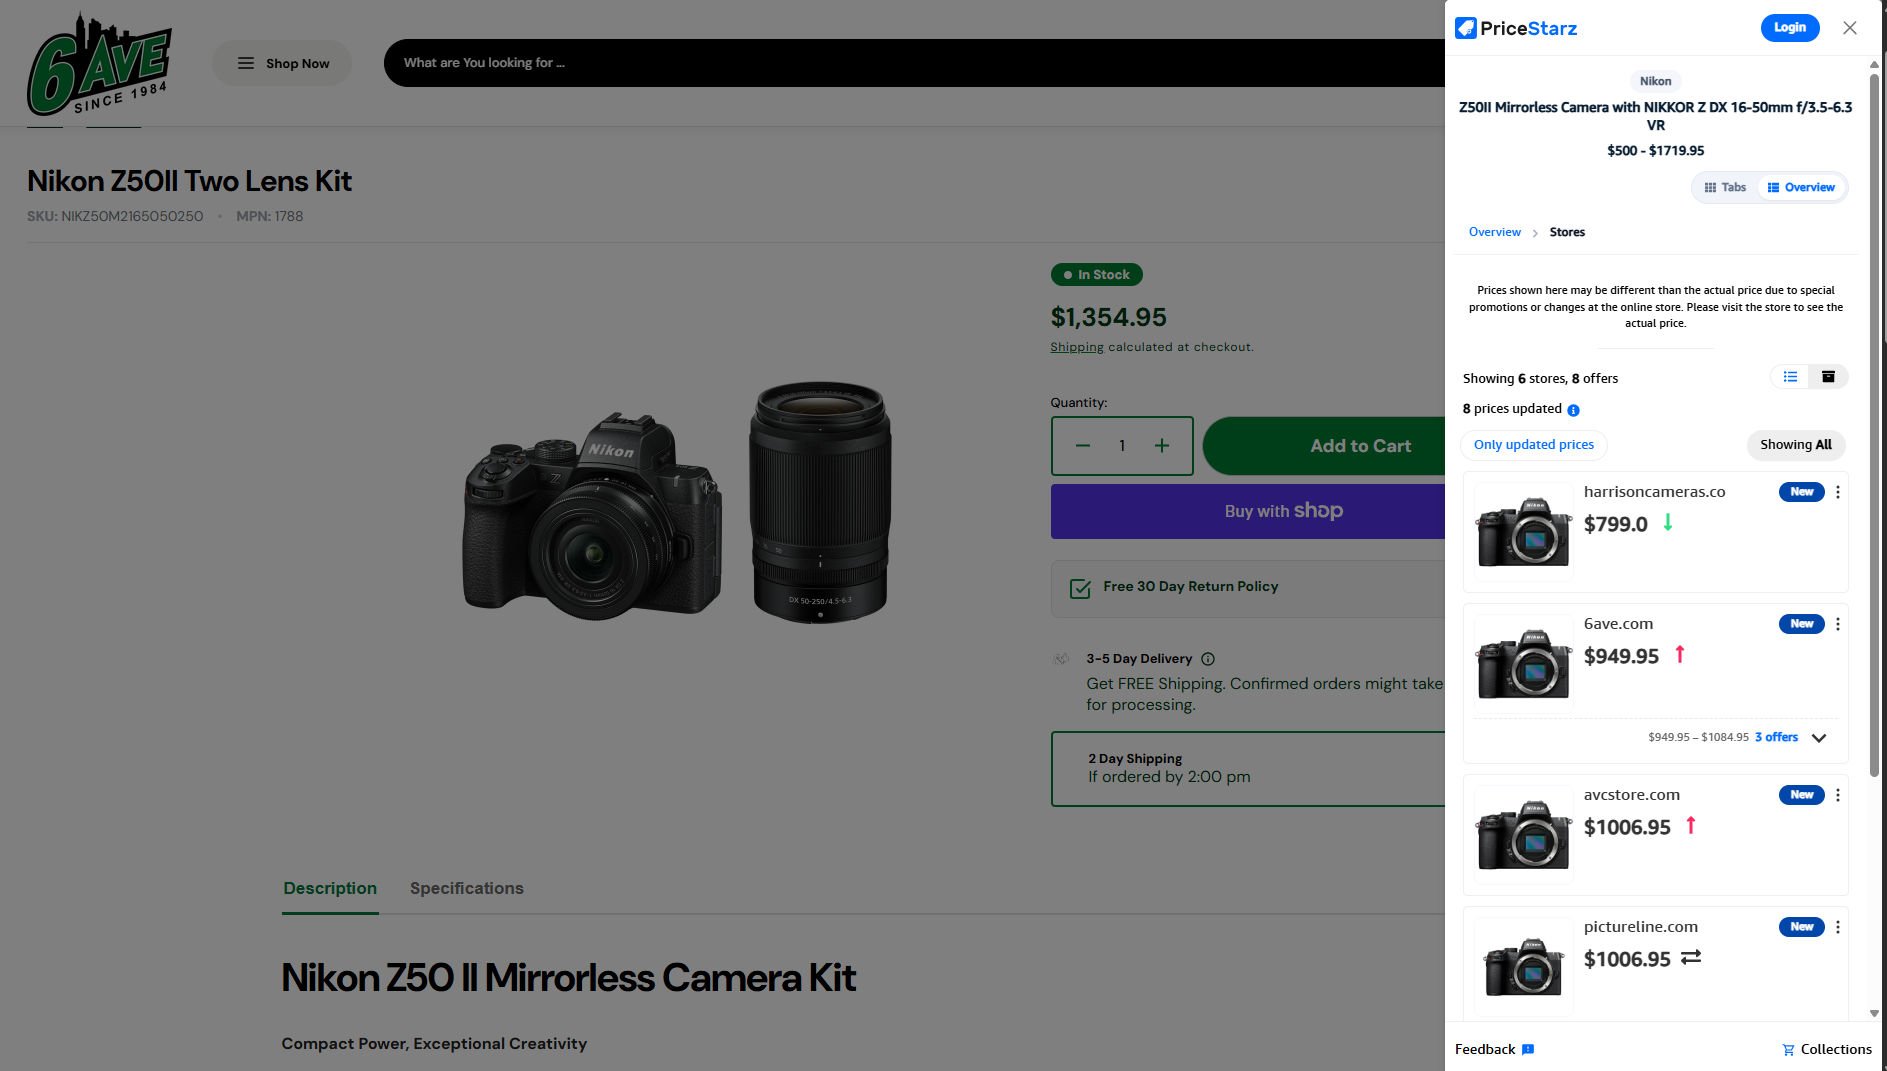Click the 6AVE store logo

click(x=99, y=63)
